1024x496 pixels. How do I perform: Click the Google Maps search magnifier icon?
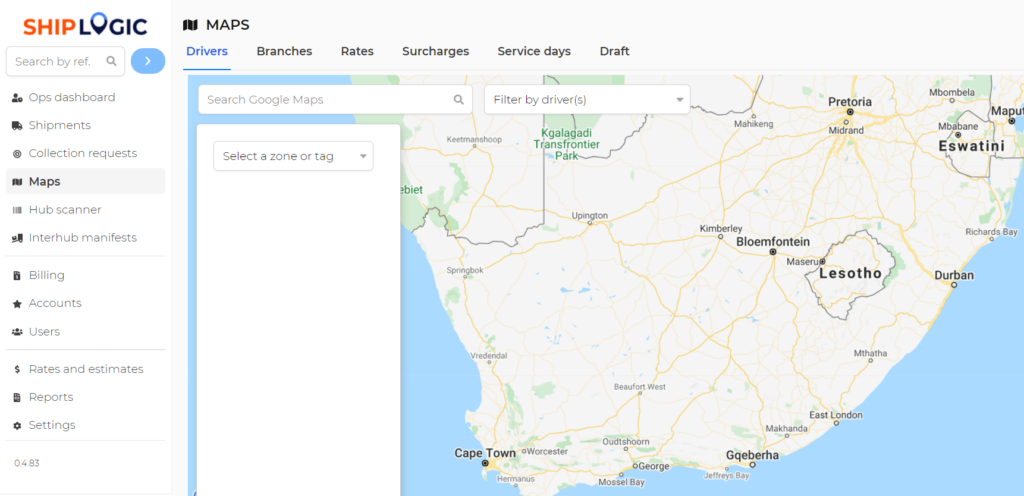click(459, 100)
